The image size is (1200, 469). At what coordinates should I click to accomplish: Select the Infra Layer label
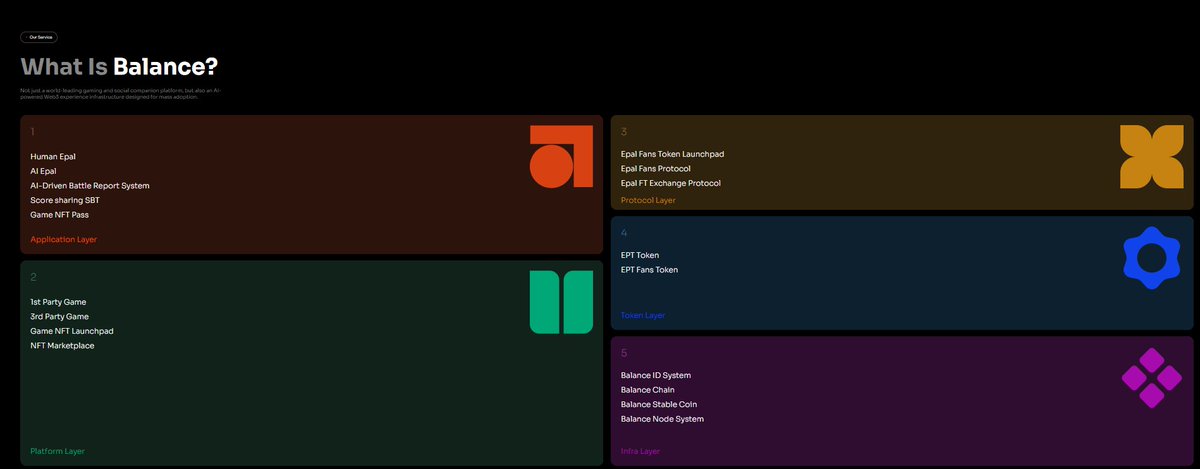[x=640, y=451]
